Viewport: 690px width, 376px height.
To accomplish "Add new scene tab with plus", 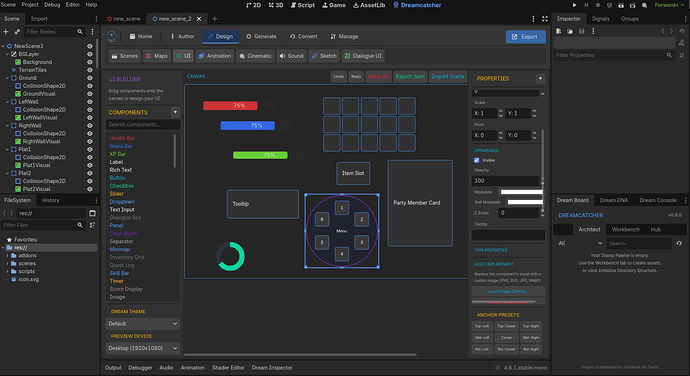I will [215, 18].
